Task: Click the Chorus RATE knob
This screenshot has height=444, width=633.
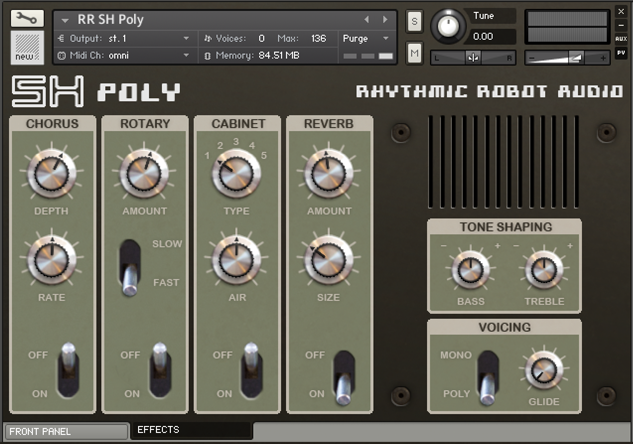Action: click(x=52, y=260)
